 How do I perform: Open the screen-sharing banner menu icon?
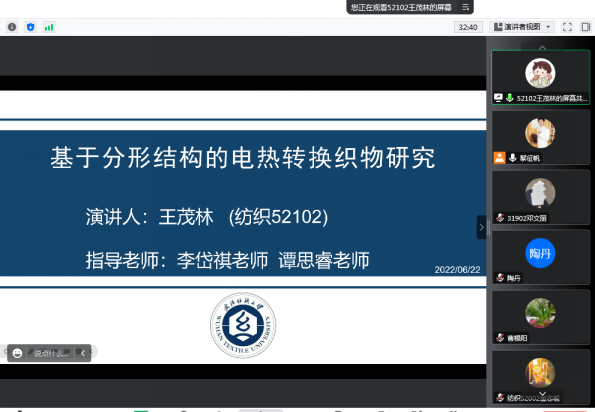[x=466, y=7]
